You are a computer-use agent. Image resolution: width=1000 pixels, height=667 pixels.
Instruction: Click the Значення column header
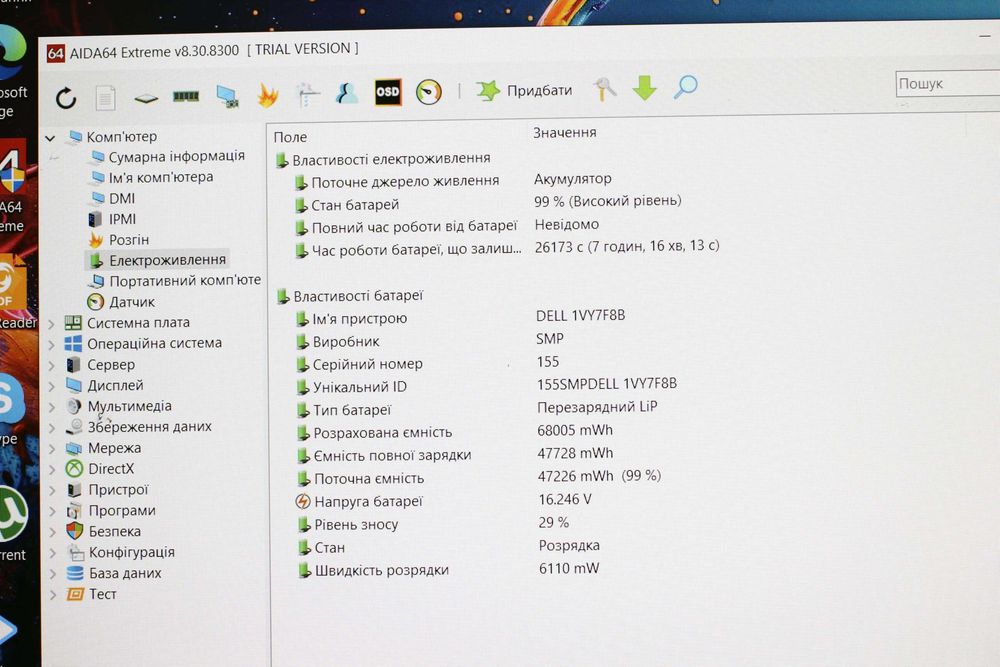coord(564,133)
